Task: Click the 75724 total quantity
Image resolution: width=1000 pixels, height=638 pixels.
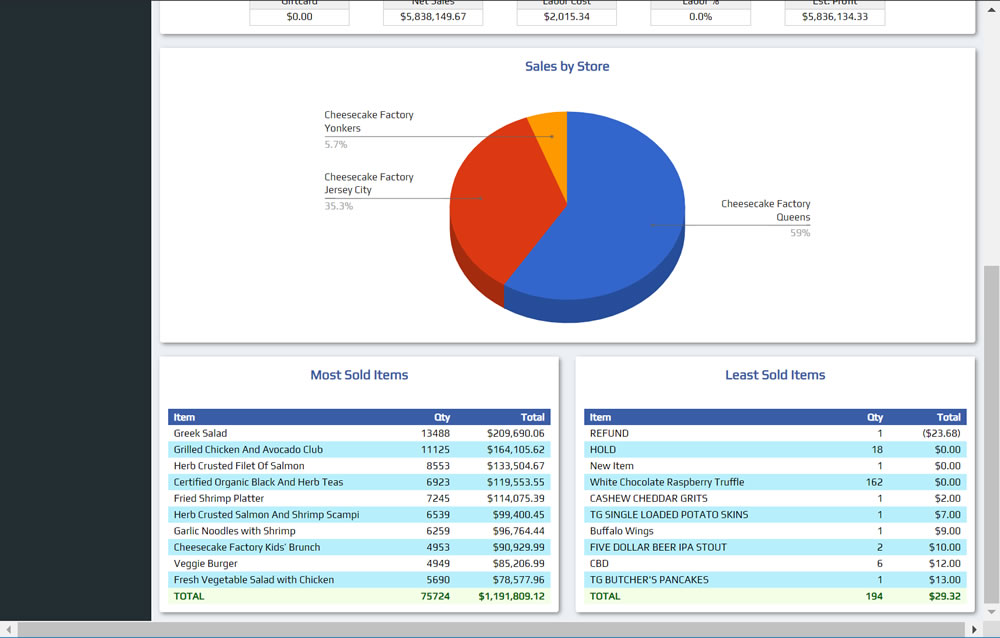Action: pos(435,597)
